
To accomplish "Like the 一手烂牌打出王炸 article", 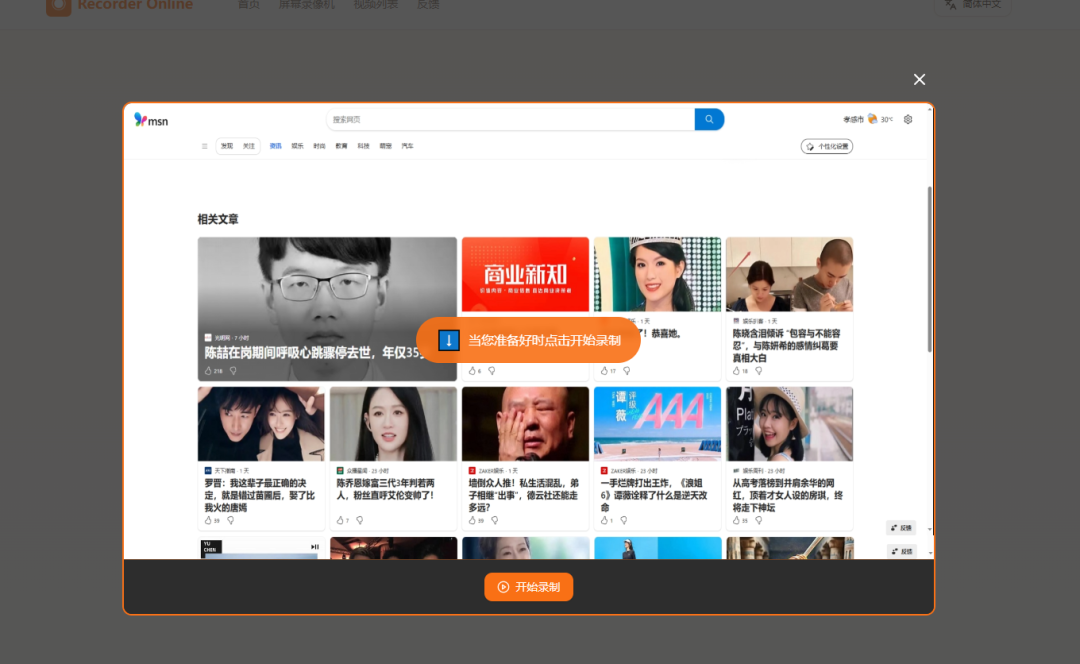I will pyautogui.click(x=605, y=521).
